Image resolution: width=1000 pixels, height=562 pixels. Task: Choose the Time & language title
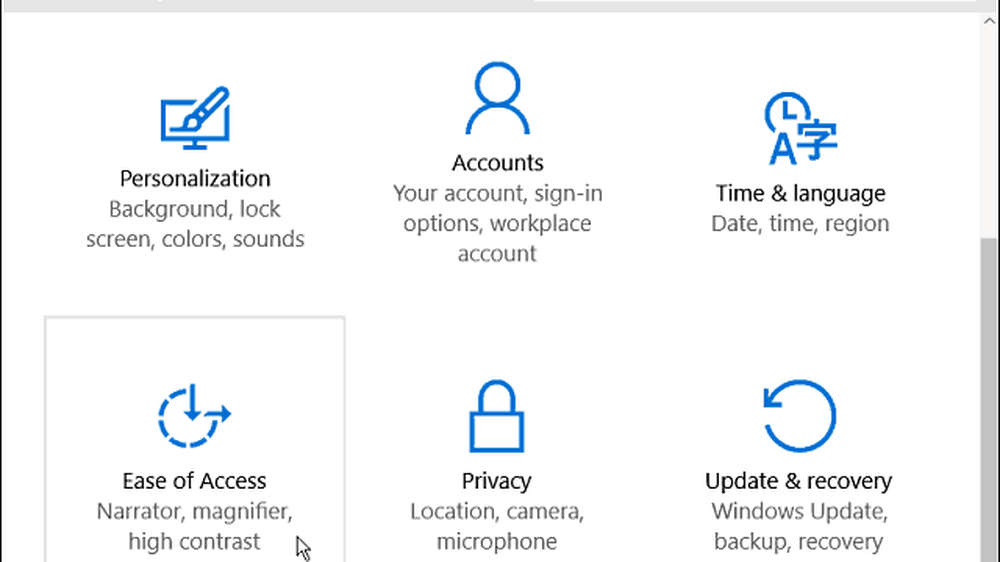tap(800, 193)
